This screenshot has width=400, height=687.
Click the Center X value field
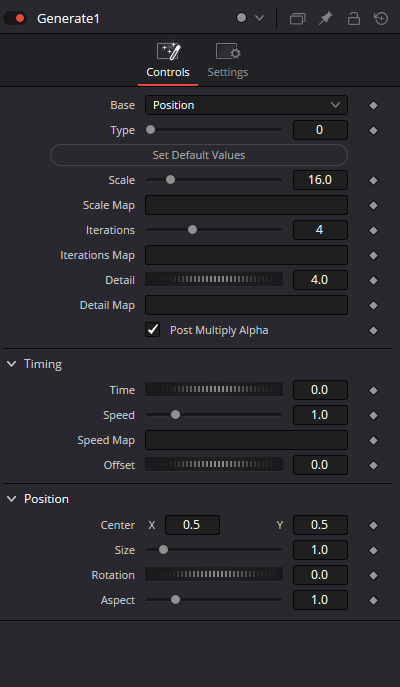tap(192, 525)
